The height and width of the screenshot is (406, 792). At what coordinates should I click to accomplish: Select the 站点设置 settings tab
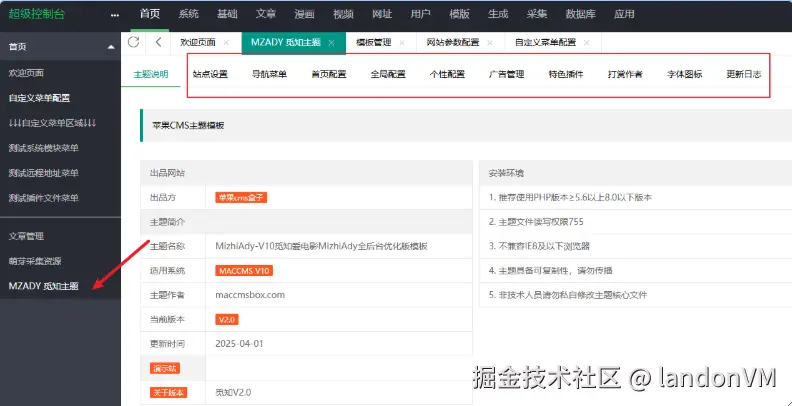tap(210, 74)
